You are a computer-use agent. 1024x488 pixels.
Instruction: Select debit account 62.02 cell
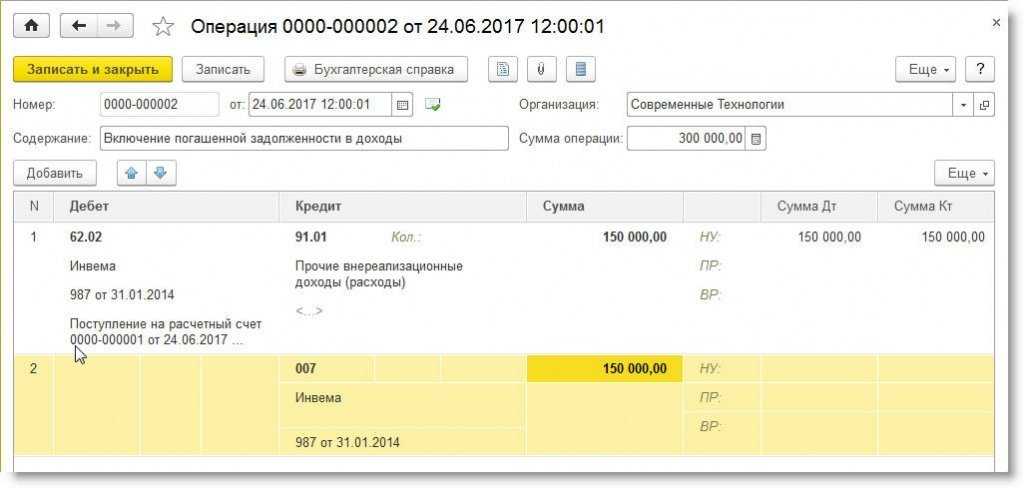tap(86, 237)
